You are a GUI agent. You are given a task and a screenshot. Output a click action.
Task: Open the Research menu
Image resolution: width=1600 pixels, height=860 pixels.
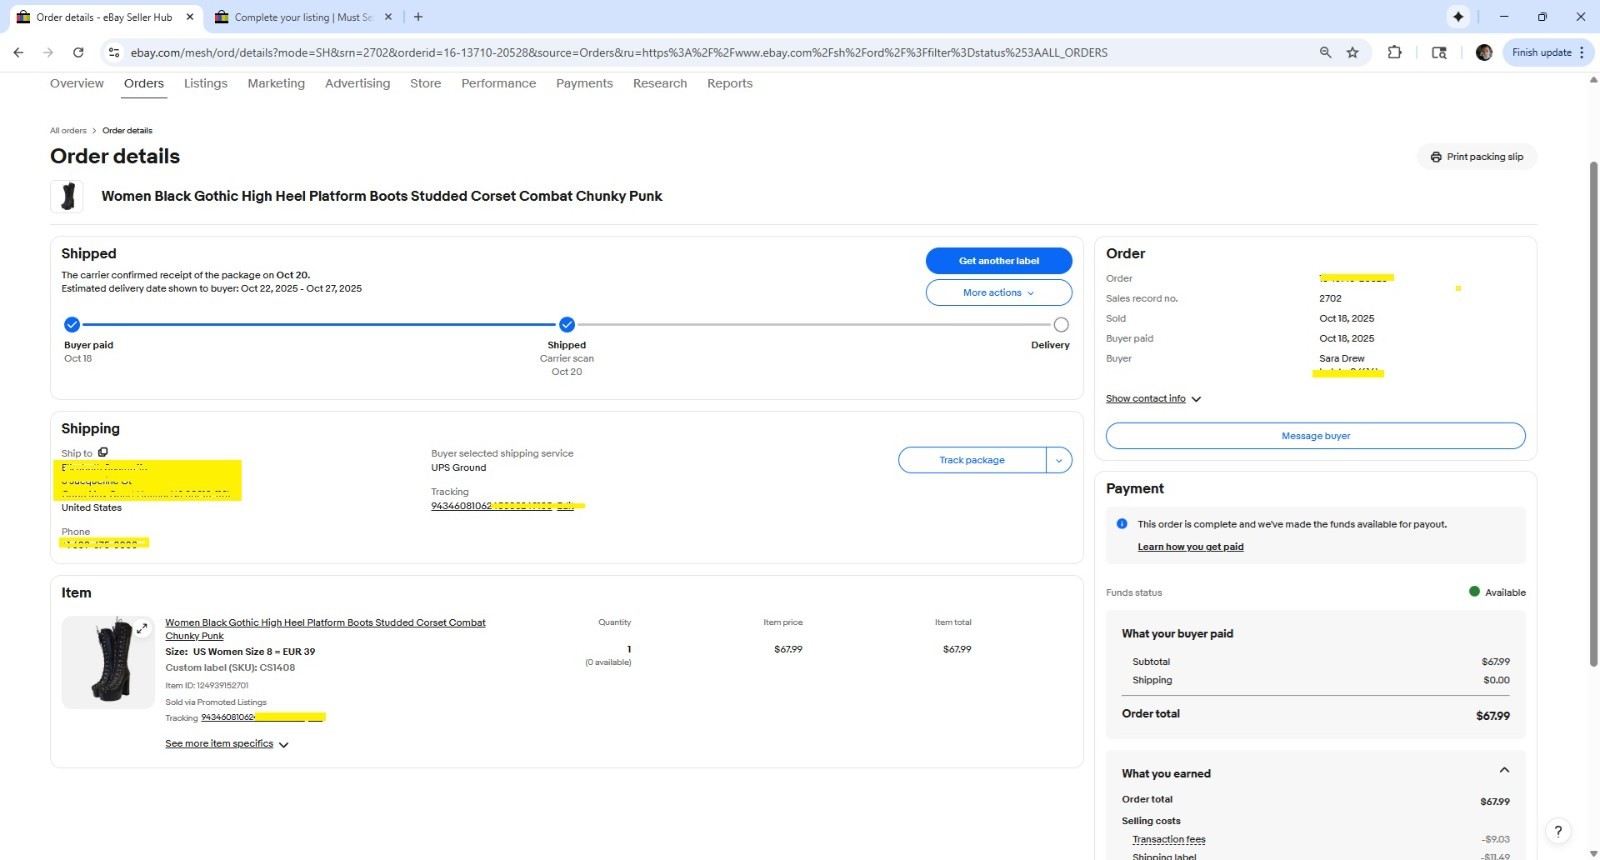pyautogui.click(x=660, y=84)
